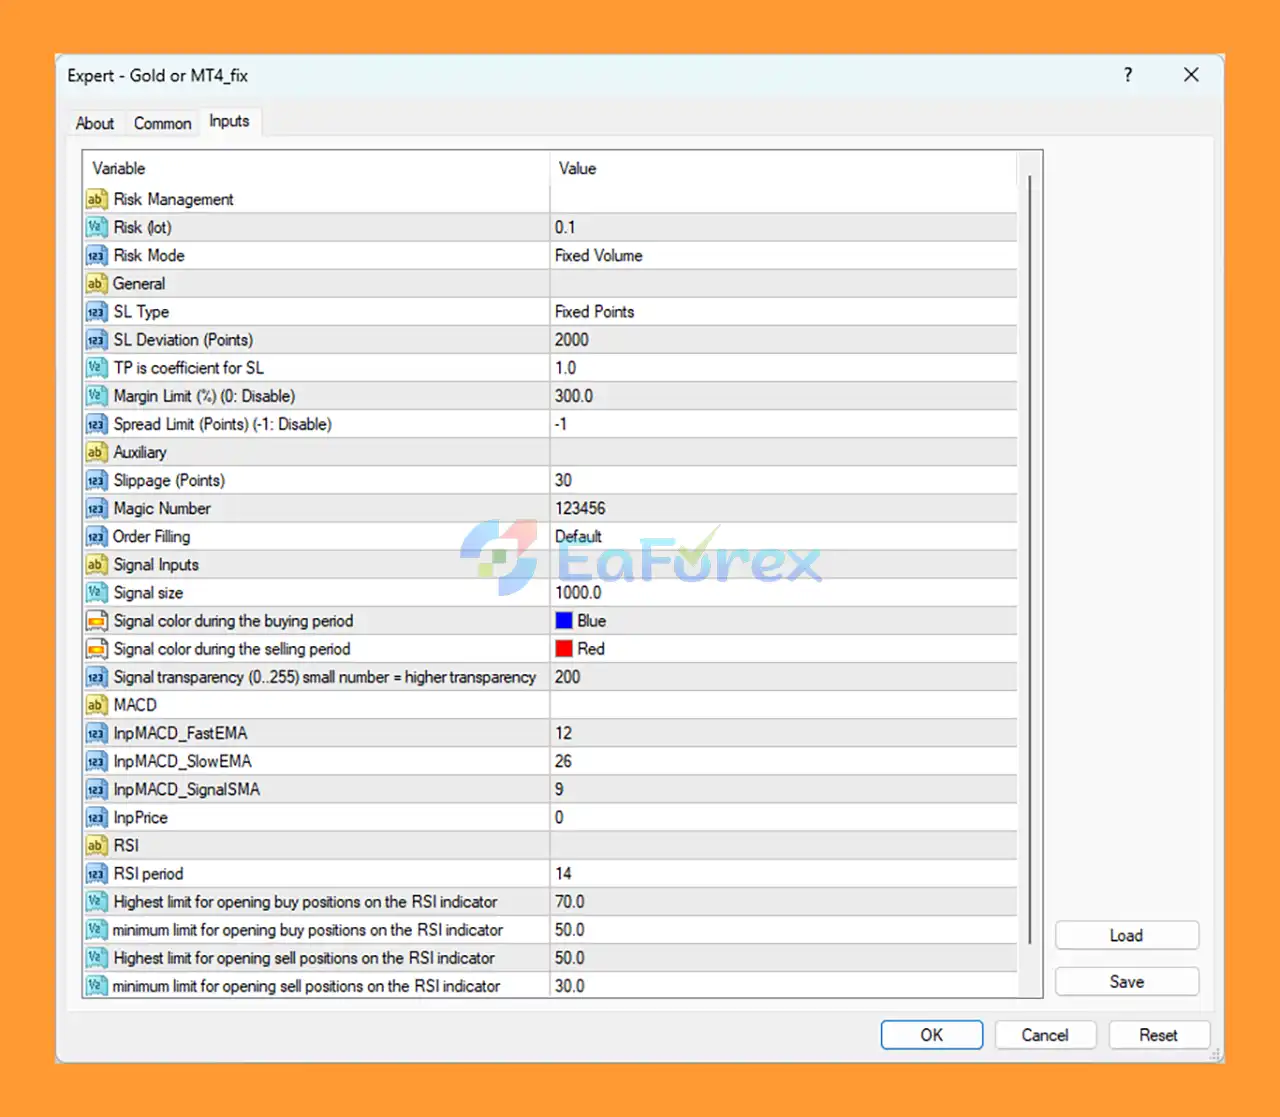Image resolution: width=1280 pixels, height=1117 pixels.
Task: Click the Blue color swatch
Action: pyautogui.click(x=564, y=621)
